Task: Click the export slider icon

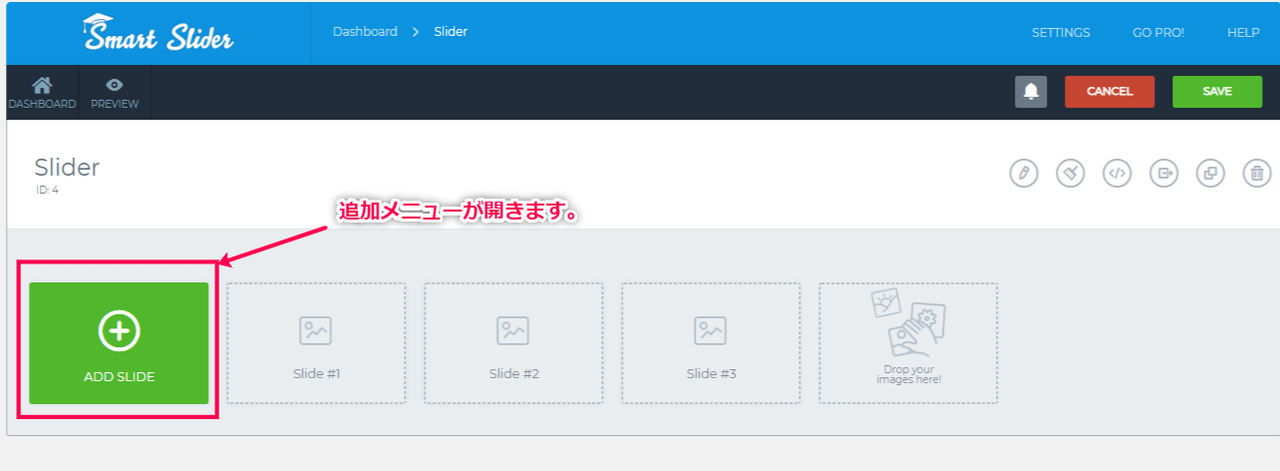Action: point(1163,173)
